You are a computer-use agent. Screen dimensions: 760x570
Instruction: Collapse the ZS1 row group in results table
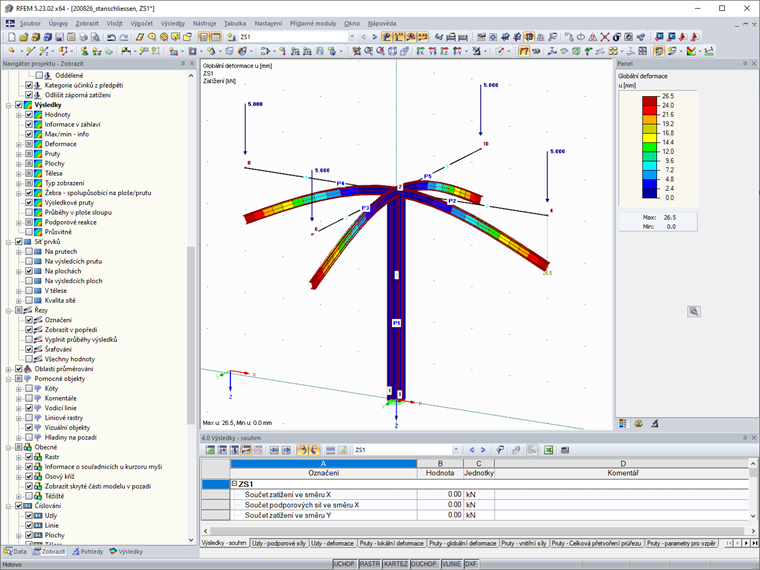(234, 483)
